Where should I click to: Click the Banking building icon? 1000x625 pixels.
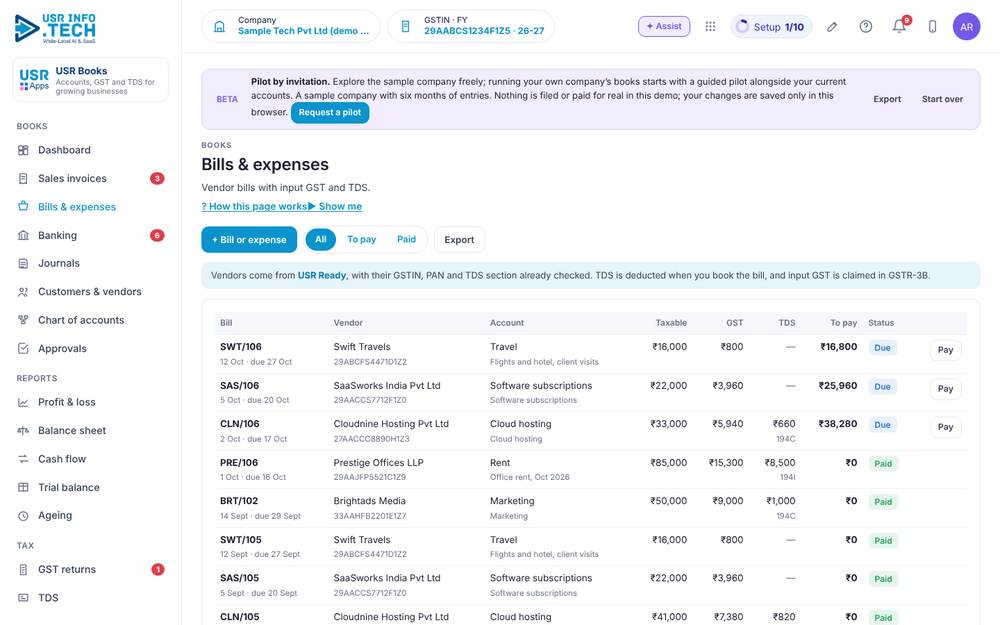(x=23, y=235)
